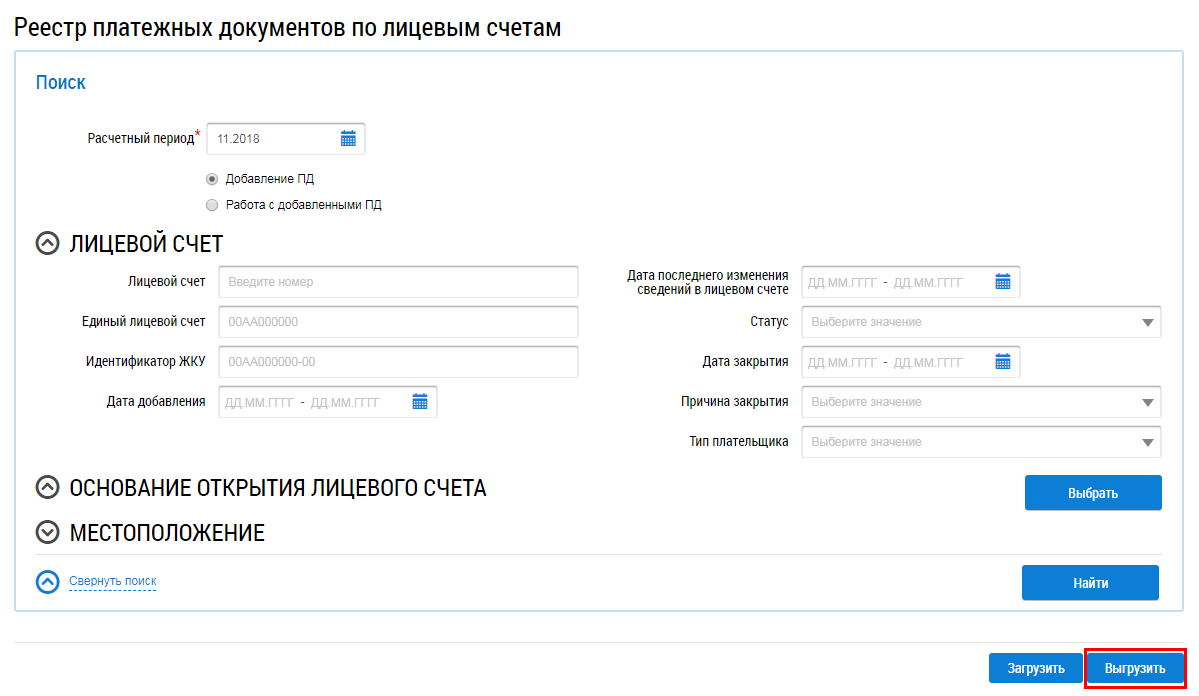Click the Выгрузить button
Image resolution: width=1199 pixels, height=696 pixels.
(x=1134, y=668)
